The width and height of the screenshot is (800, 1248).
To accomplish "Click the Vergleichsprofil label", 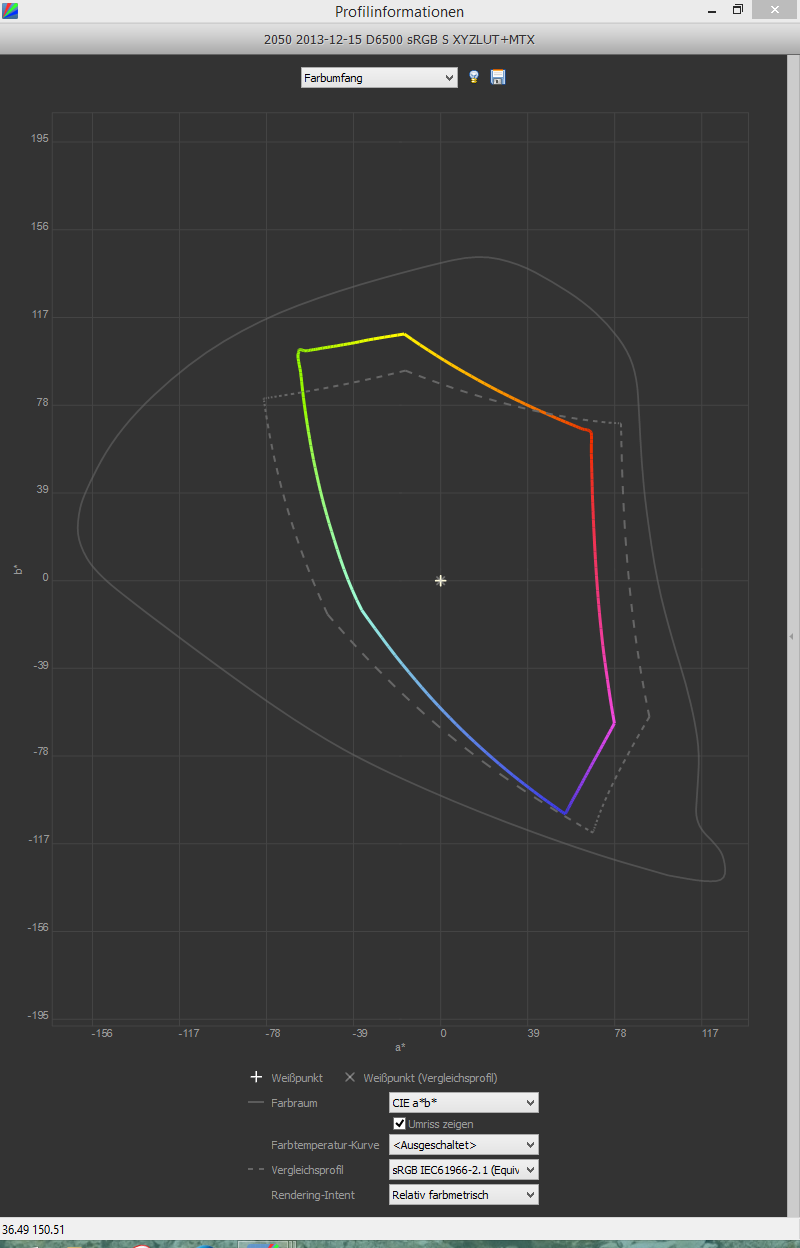I will coord(307,1169).
